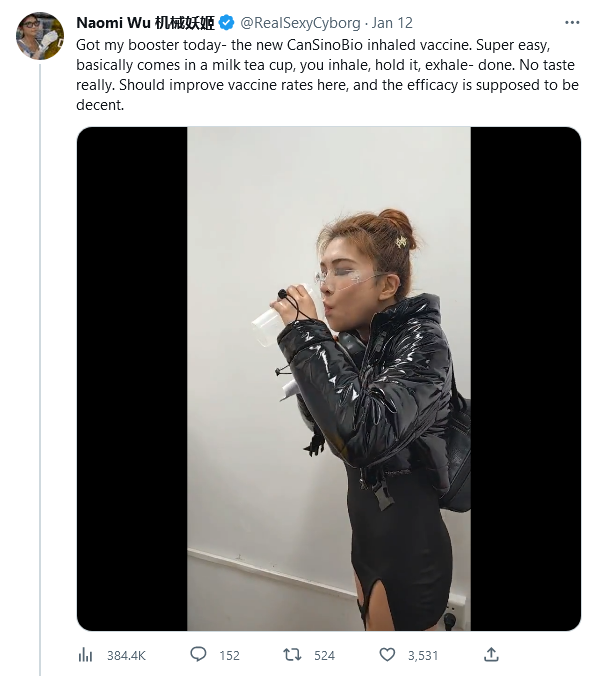Open Naomi Wu's profile avatar

pos(40,36)
